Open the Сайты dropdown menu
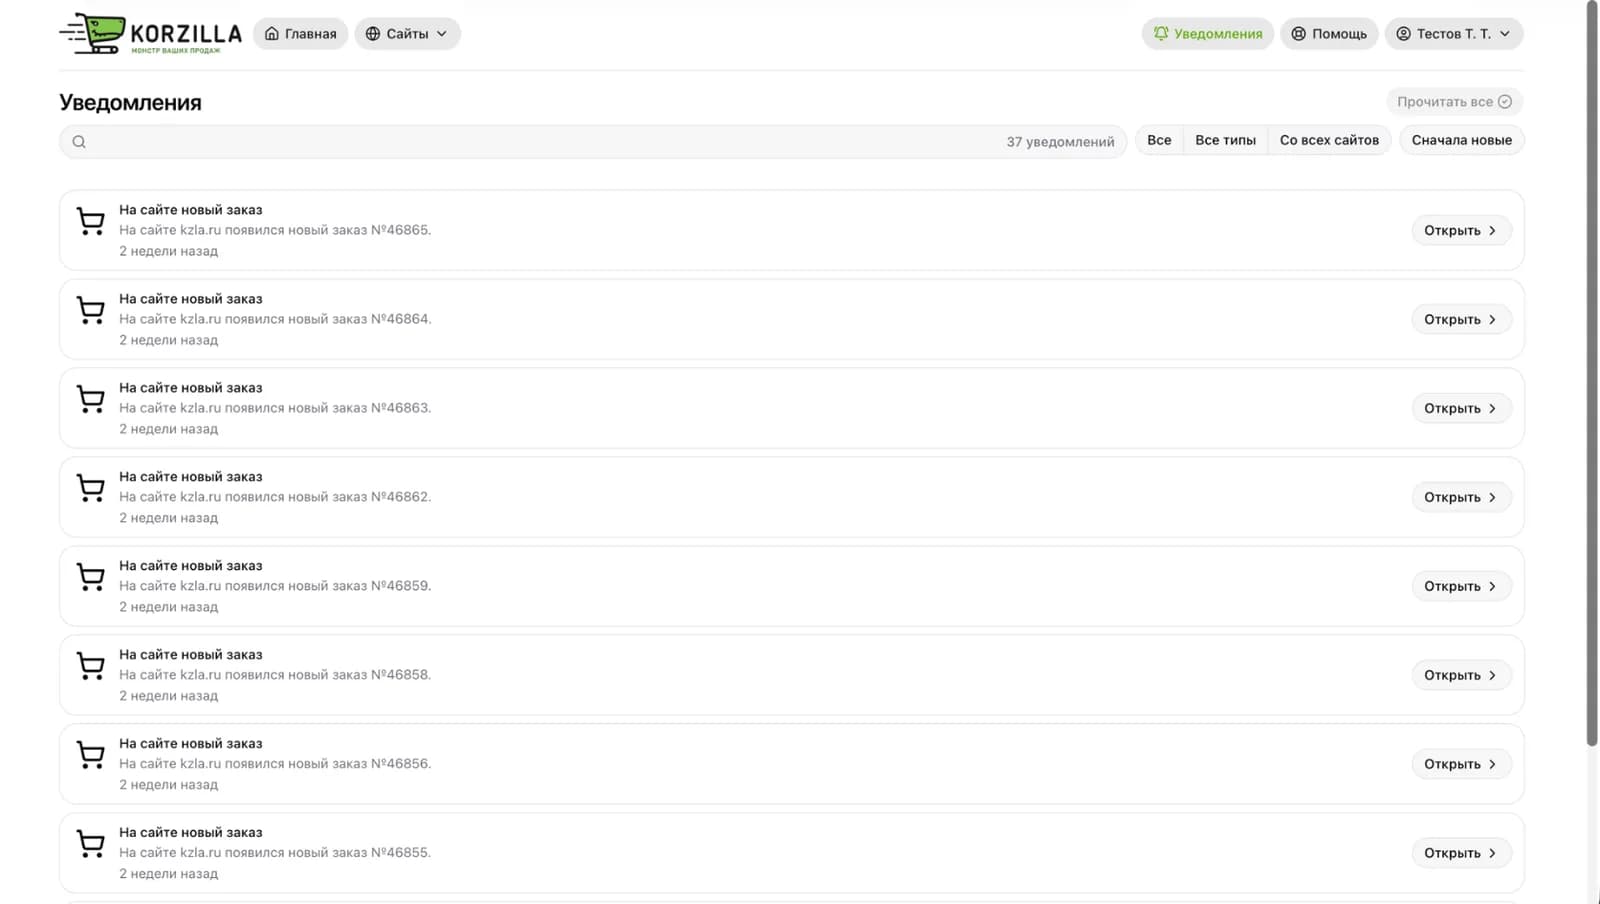This screenshot has height=904, width=1600. pyautogui.click(x=407, y=34)
